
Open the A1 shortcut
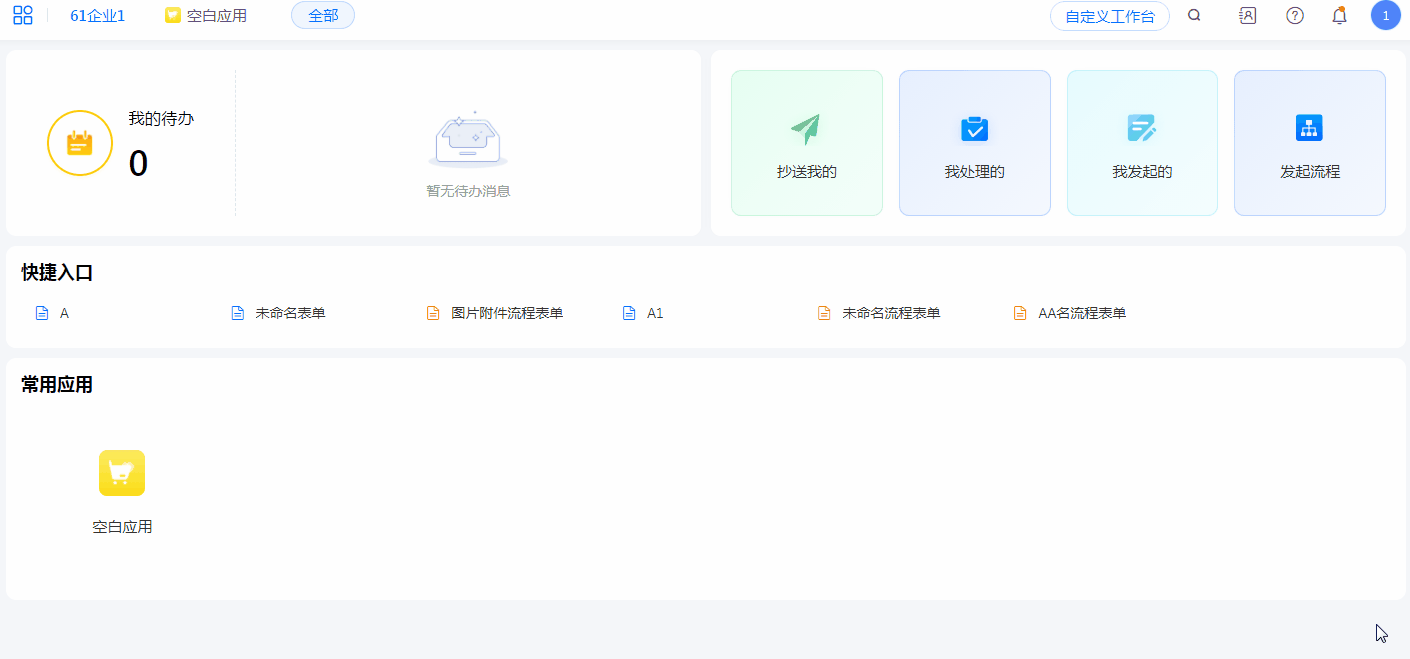coord(655,313)
